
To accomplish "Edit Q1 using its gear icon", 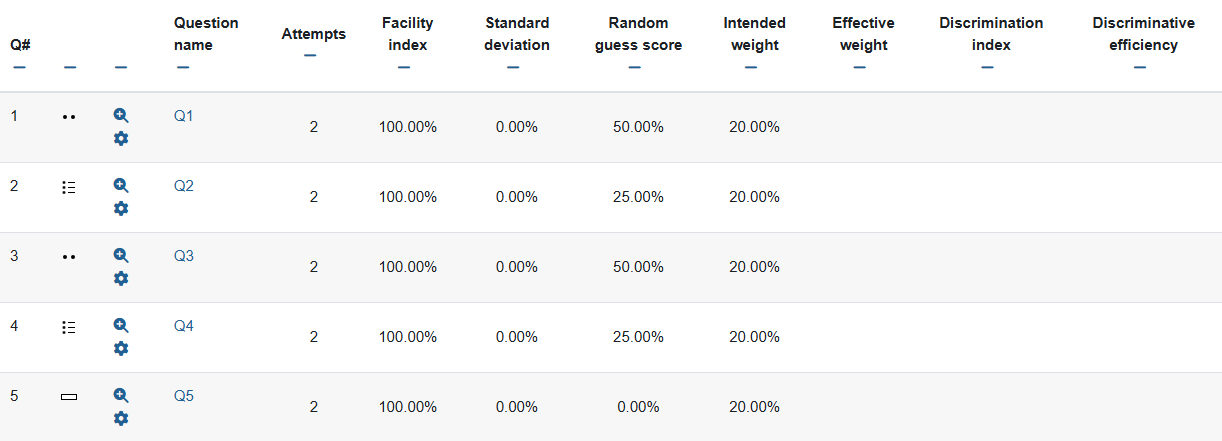I will (121, 139).
